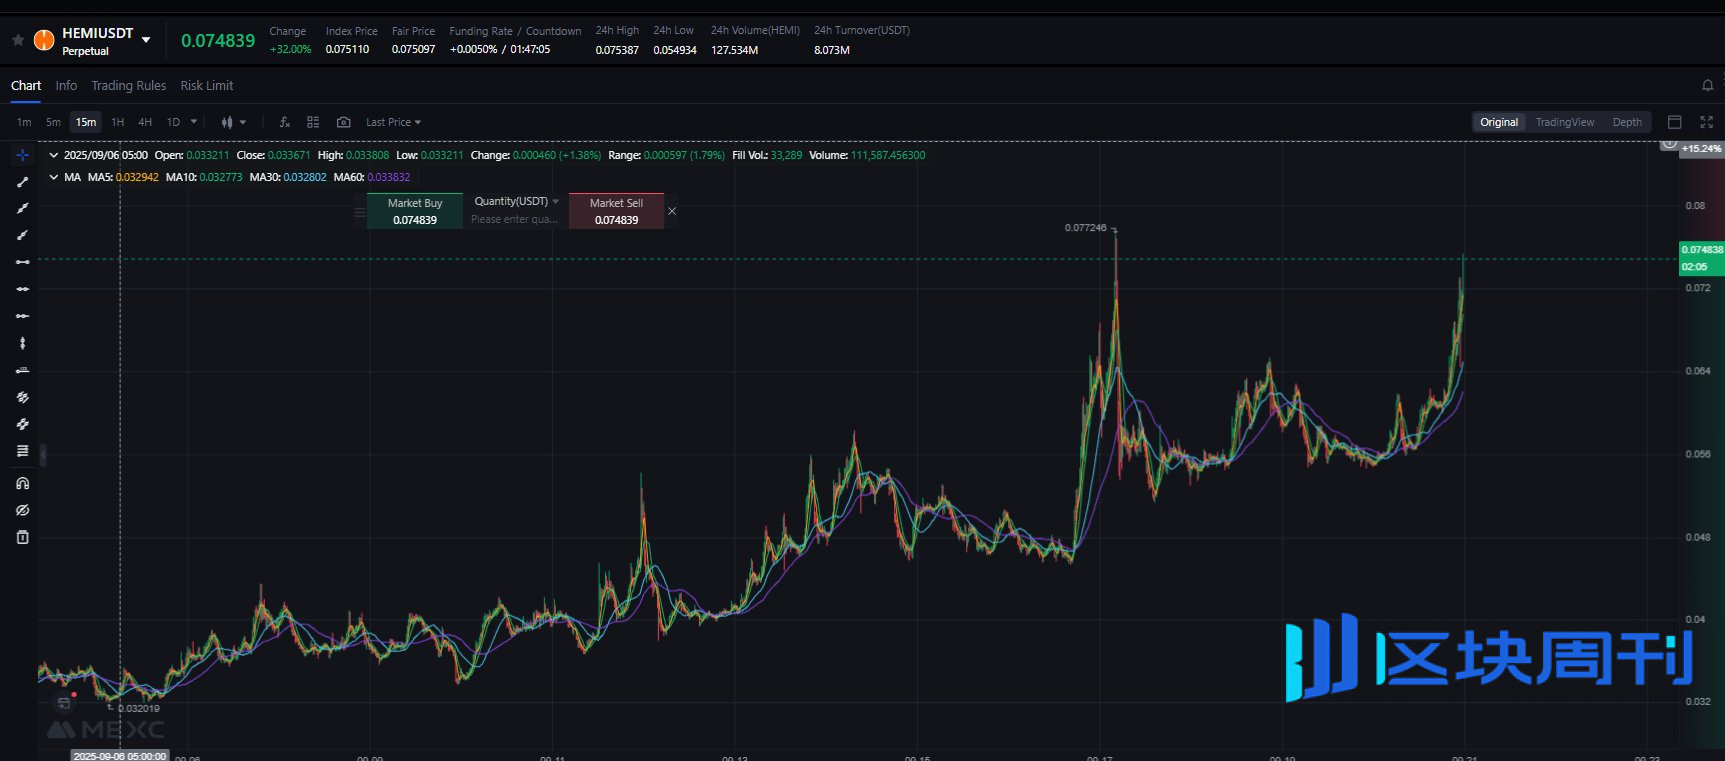This screenshot has width=1725, height=761.
Task: Delete all drawings with trash icon
Action: tap(22, 537)
